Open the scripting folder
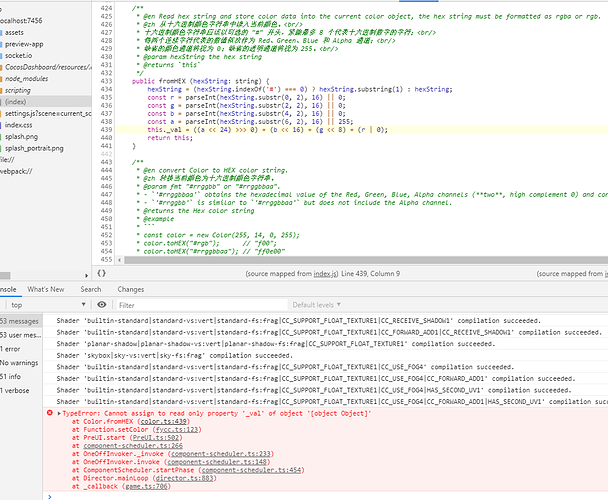 pyautogui.click(x=17, y=90)
